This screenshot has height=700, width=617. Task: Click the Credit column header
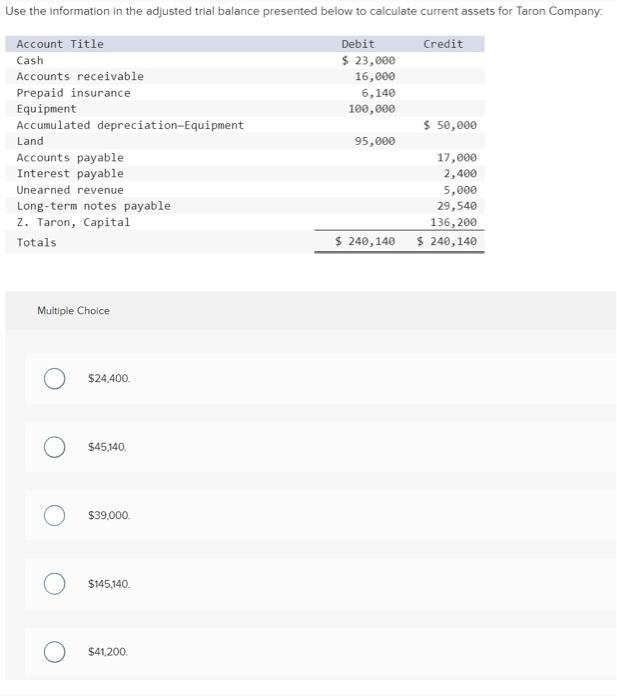pos(443,44)
